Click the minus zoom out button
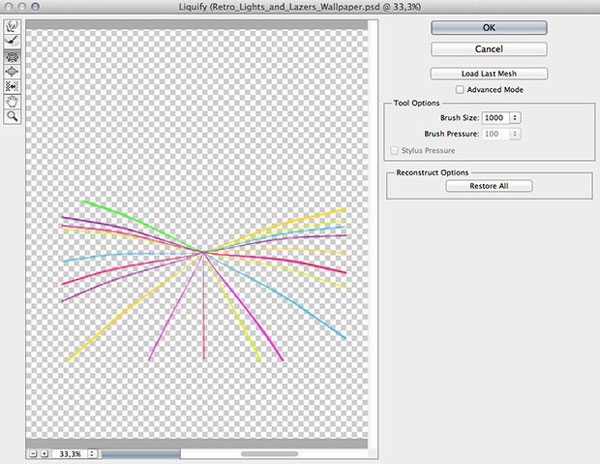 pyautogui.click(x=33, y=453)
